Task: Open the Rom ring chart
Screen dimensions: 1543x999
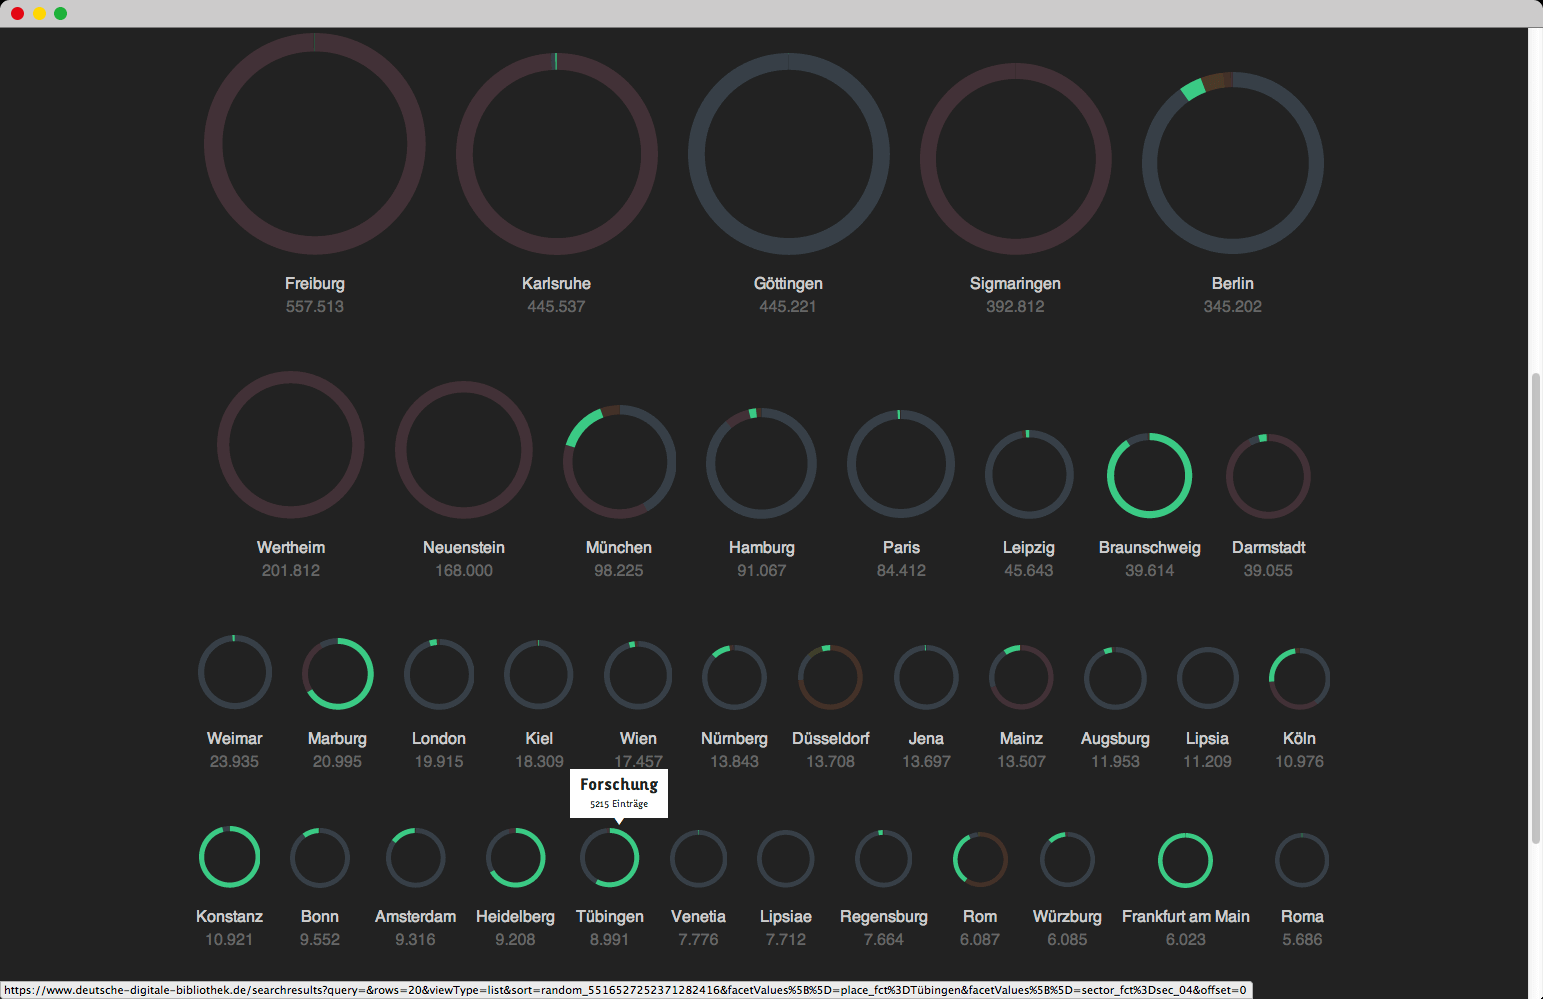Action: pyautogui.click(x=980, y=860)
